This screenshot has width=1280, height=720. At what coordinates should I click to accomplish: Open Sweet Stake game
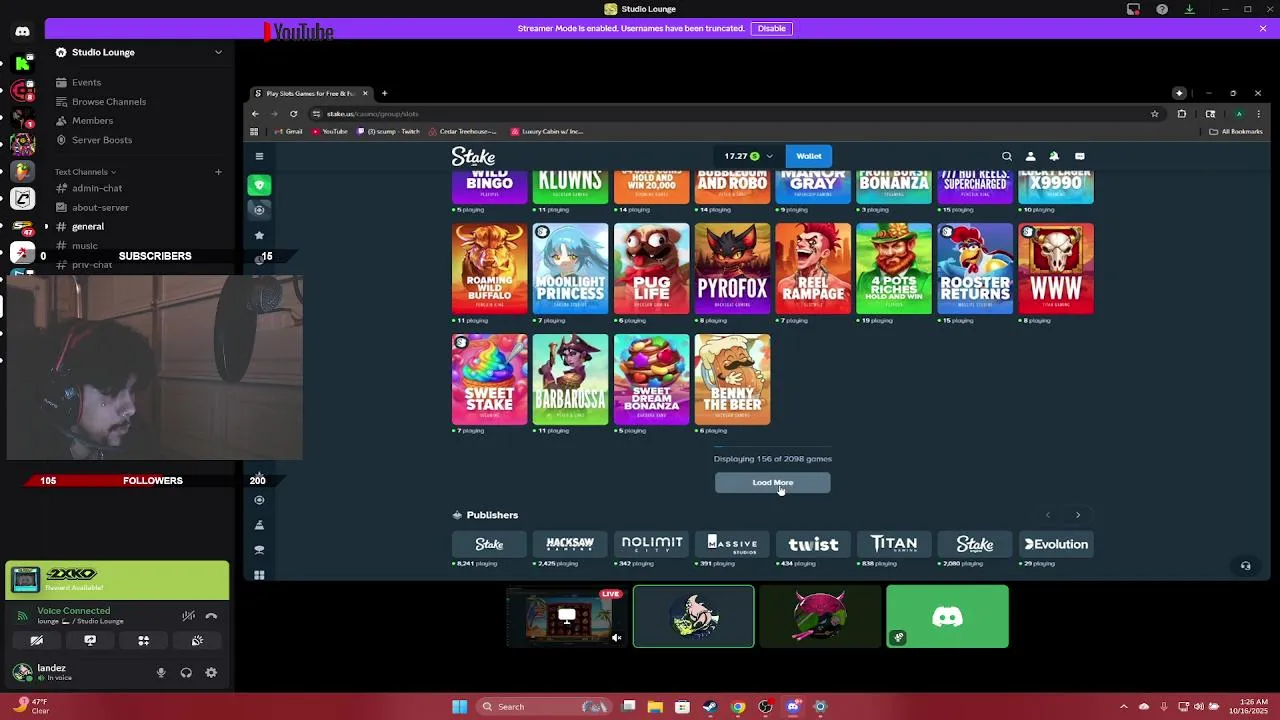point(489,380)
